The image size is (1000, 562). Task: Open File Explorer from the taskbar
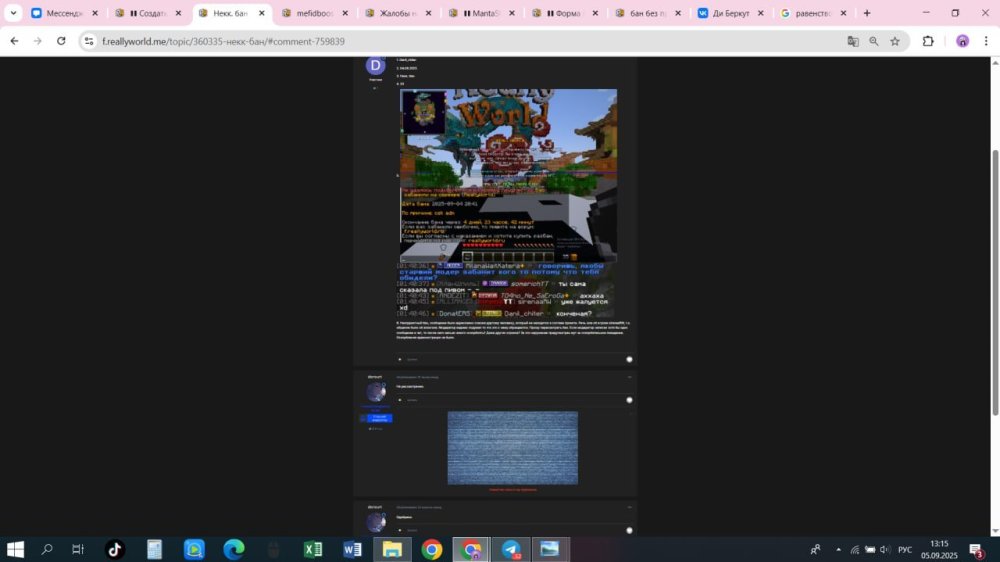click(392, 549)
